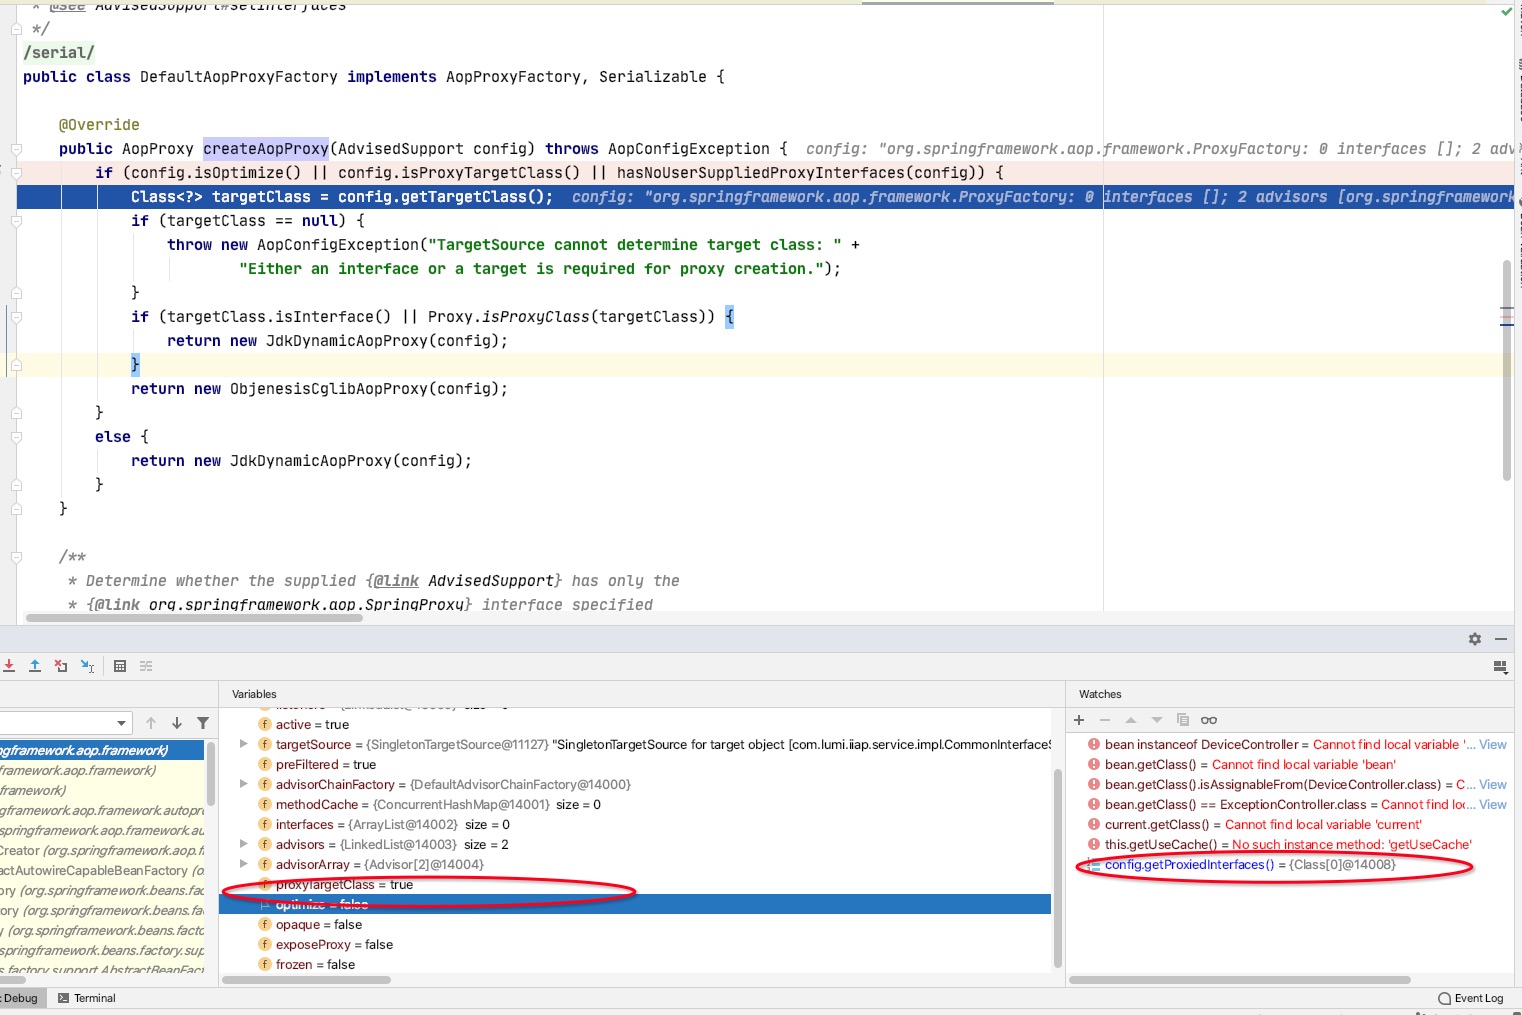1522x1015 pixels.
Task: Select the 'exposeProxy = false' variable row
Action: pos(635,944)
